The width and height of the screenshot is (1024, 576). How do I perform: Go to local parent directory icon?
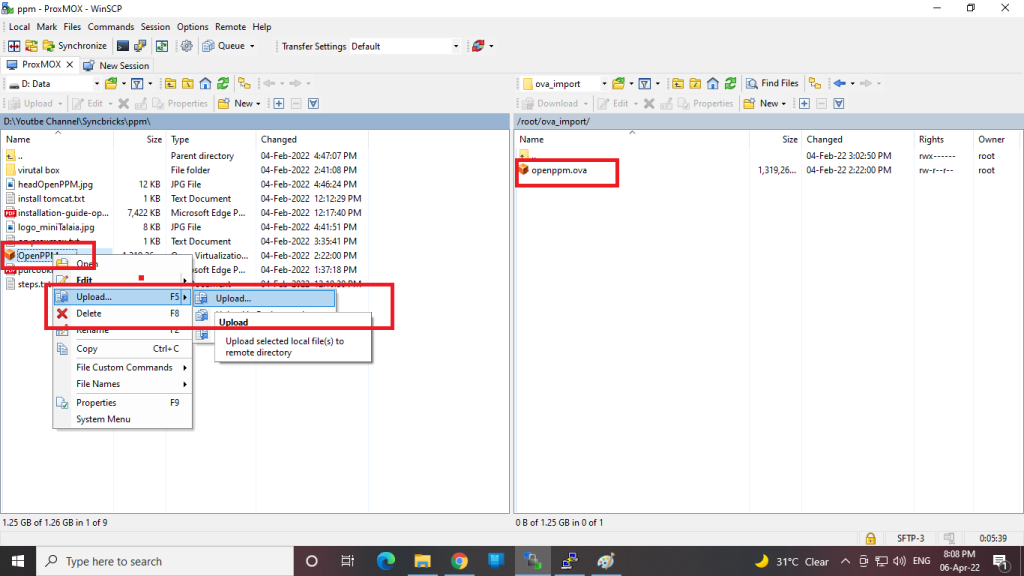pyautogui.click(x=170, y=84)
